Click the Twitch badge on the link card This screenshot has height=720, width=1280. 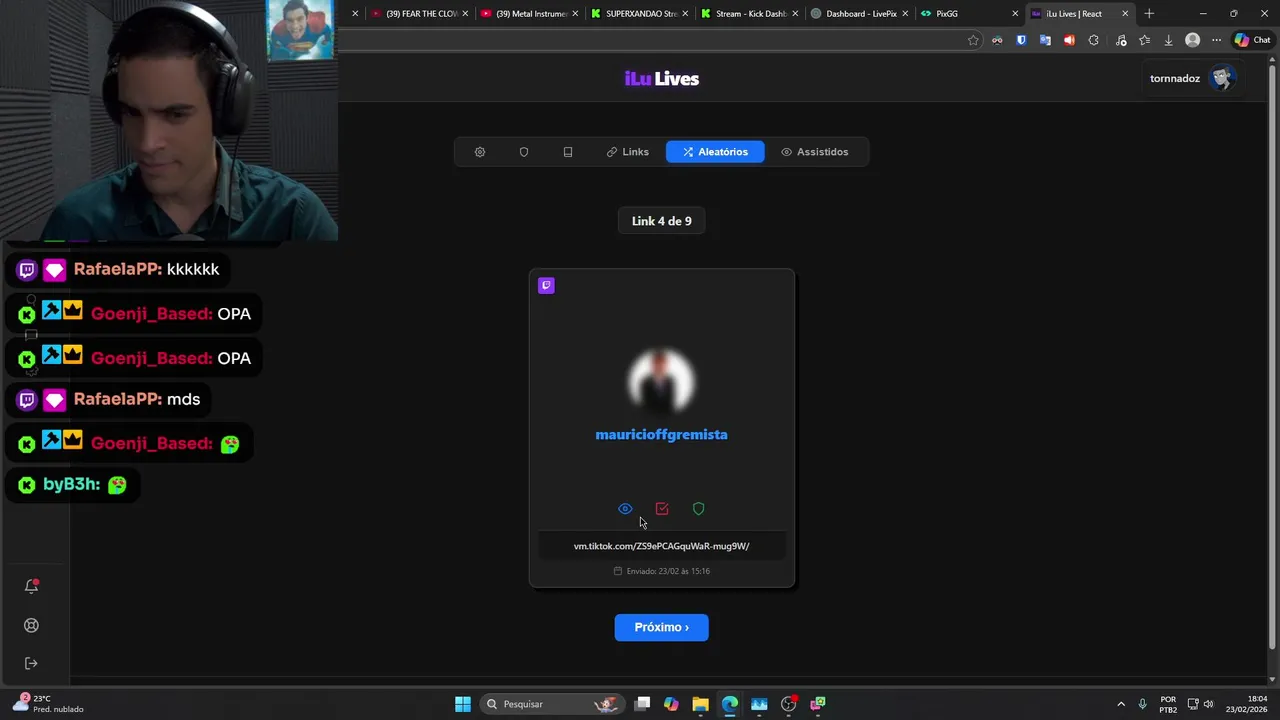[546, 285]
